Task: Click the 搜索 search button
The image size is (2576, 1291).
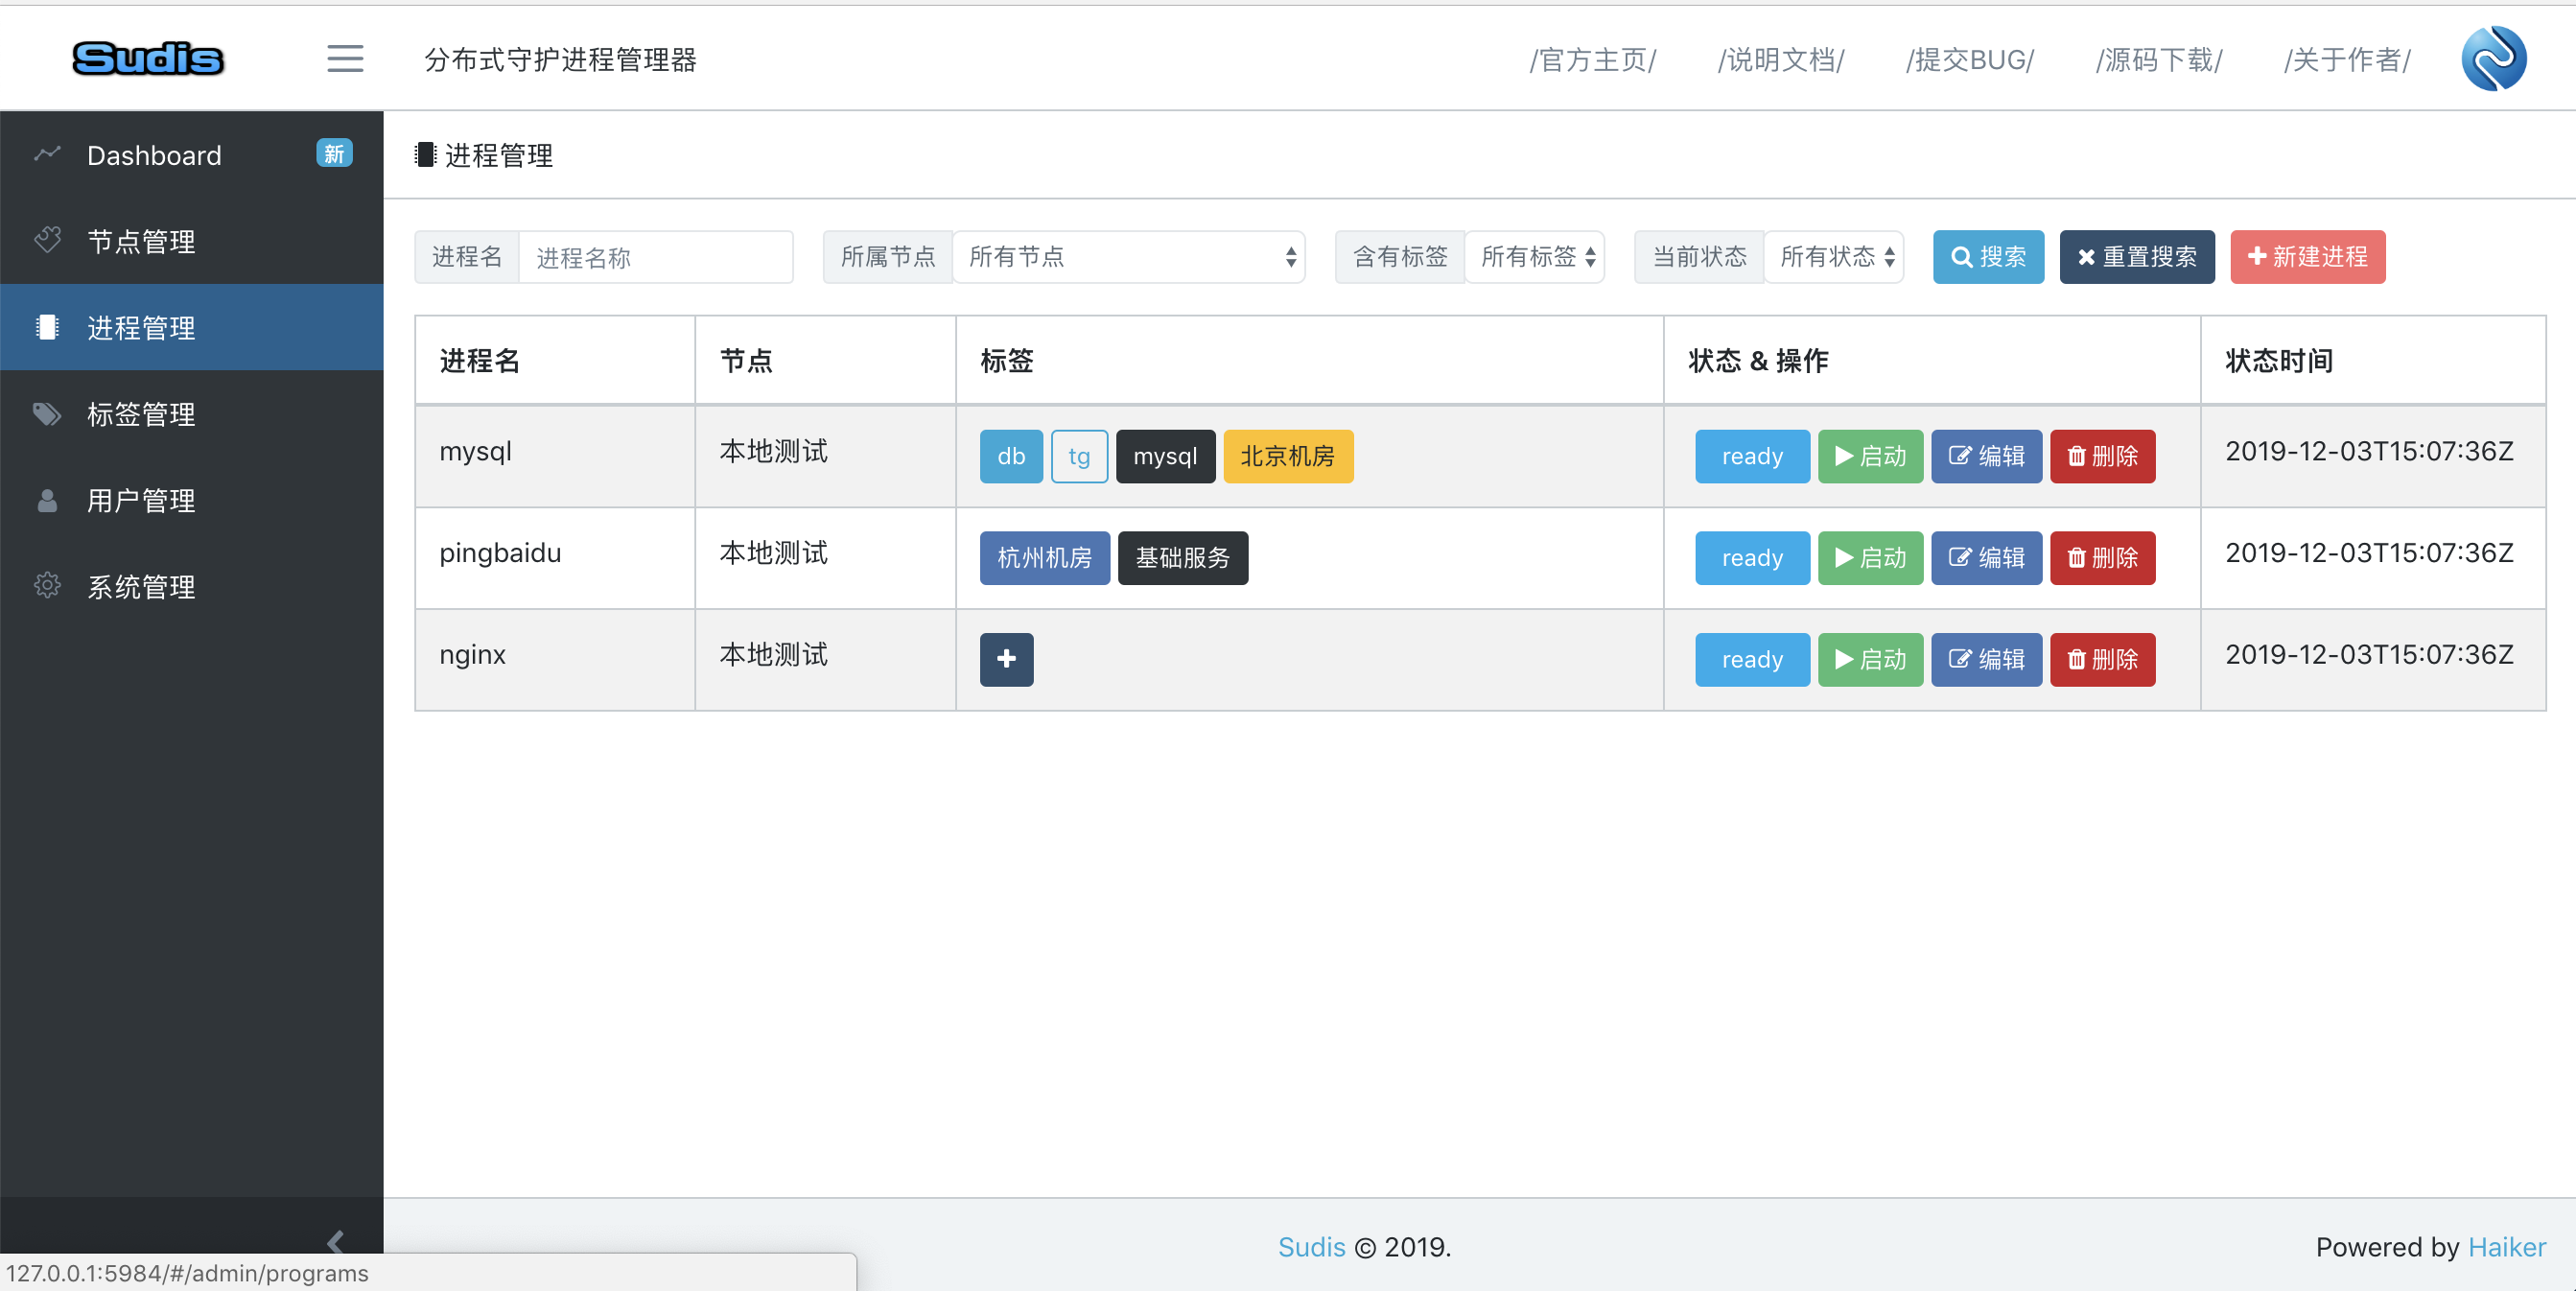Action: click(1987, 258)
